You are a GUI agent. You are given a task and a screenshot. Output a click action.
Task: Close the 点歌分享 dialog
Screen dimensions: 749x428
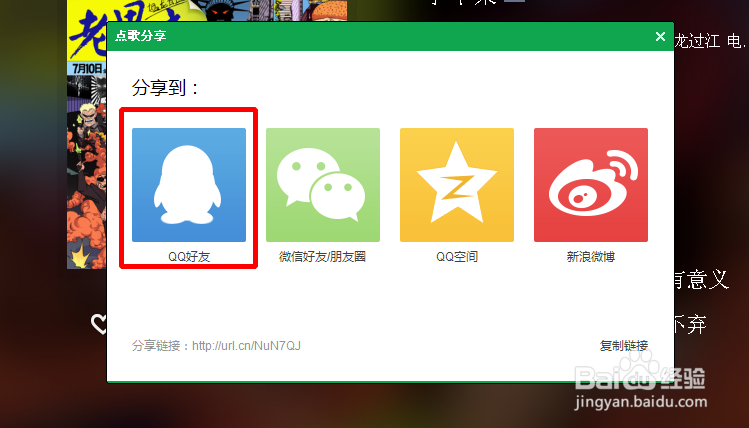click(x=660, y=36)
